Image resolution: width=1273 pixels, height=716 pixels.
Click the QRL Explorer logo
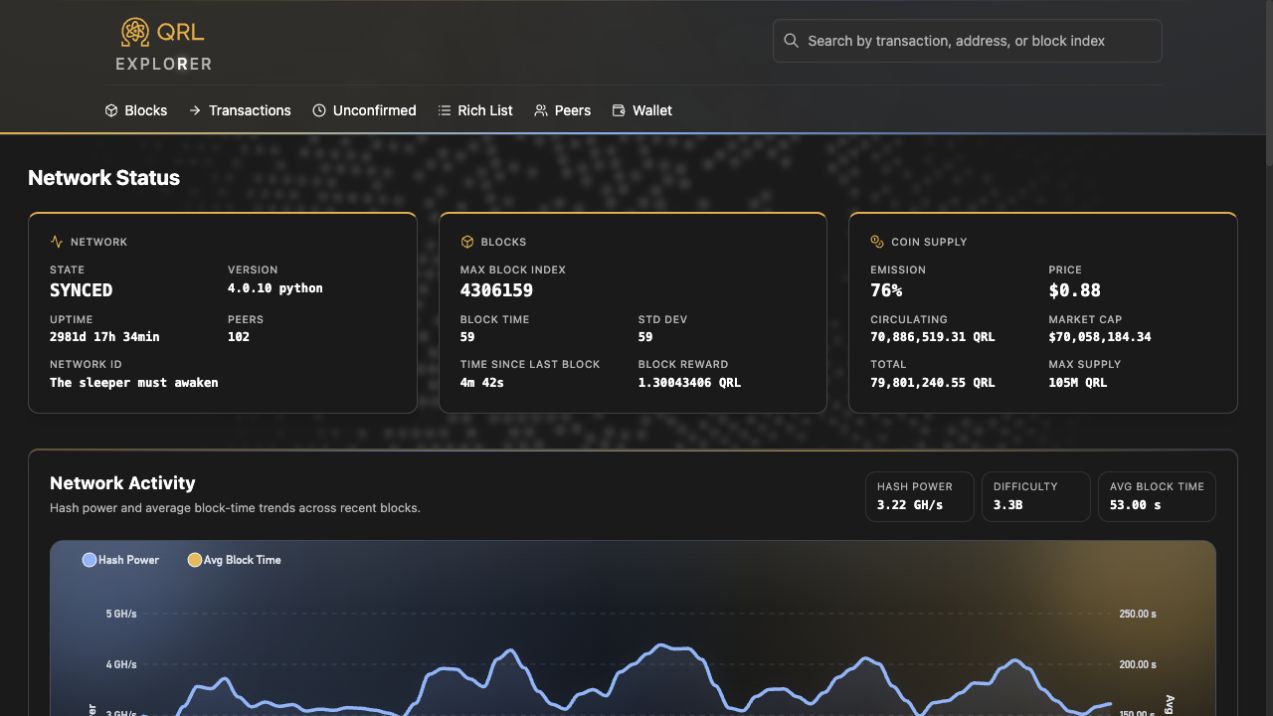[x=165, y=45]
